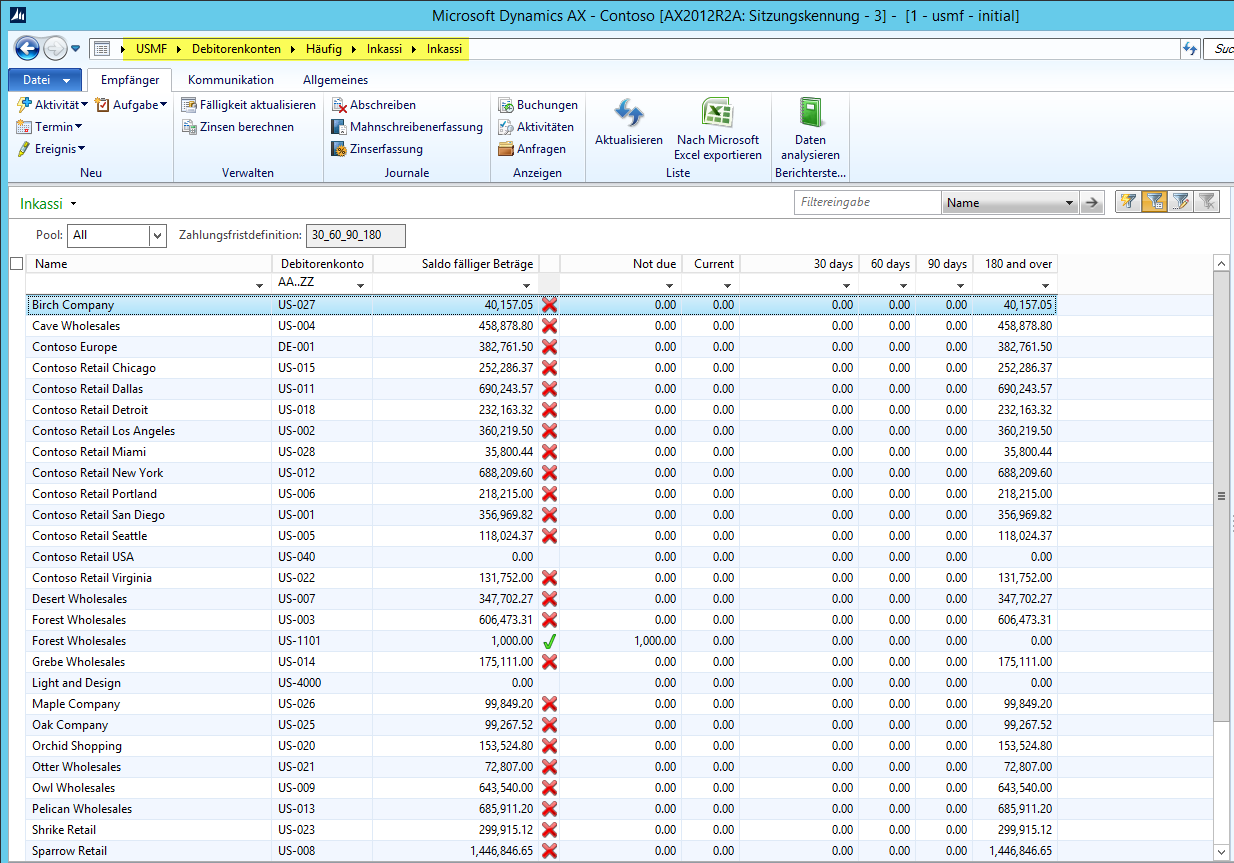Export list to Microsoft Excel
This screenshot has width=1234, height=863.
(x=717, y=113)
